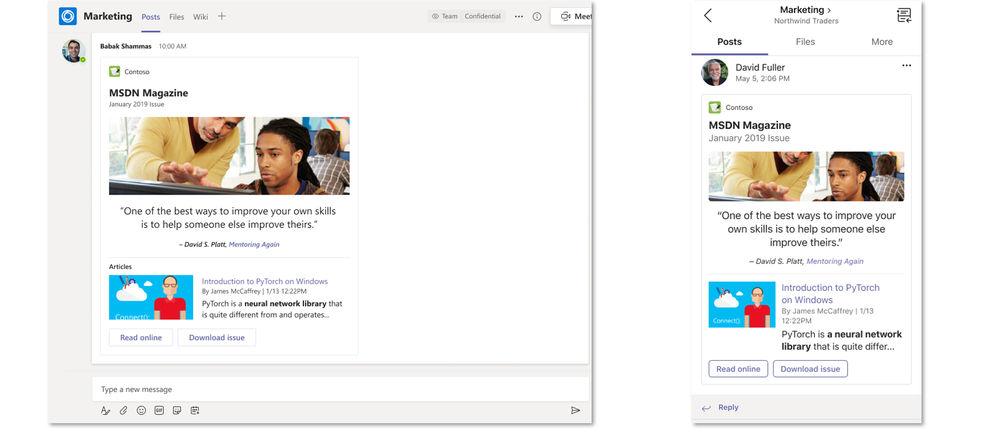This screenshot has width=999, height=429.
Task: Click PyTorch article thumbnail in mobile card
Action: click(742, 305)
